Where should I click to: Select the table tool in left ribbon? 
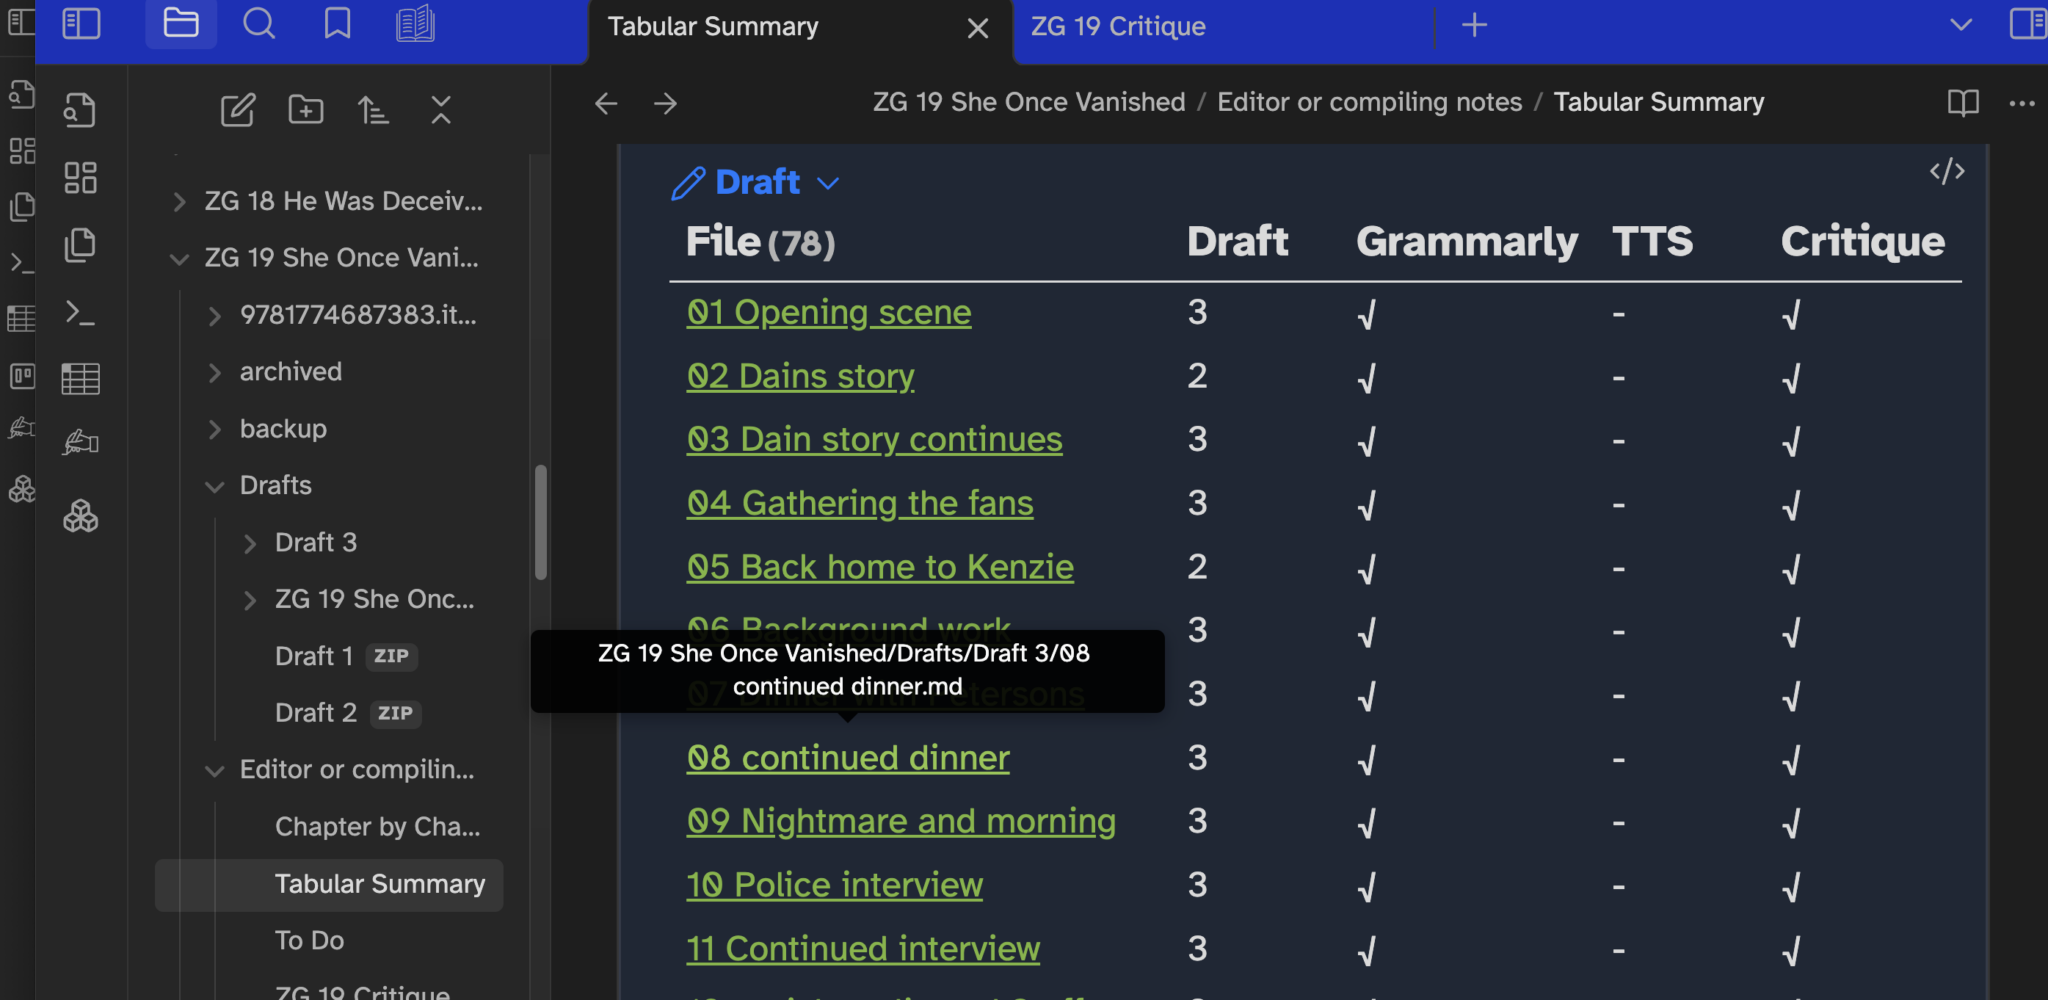click(x=81, y=378)
